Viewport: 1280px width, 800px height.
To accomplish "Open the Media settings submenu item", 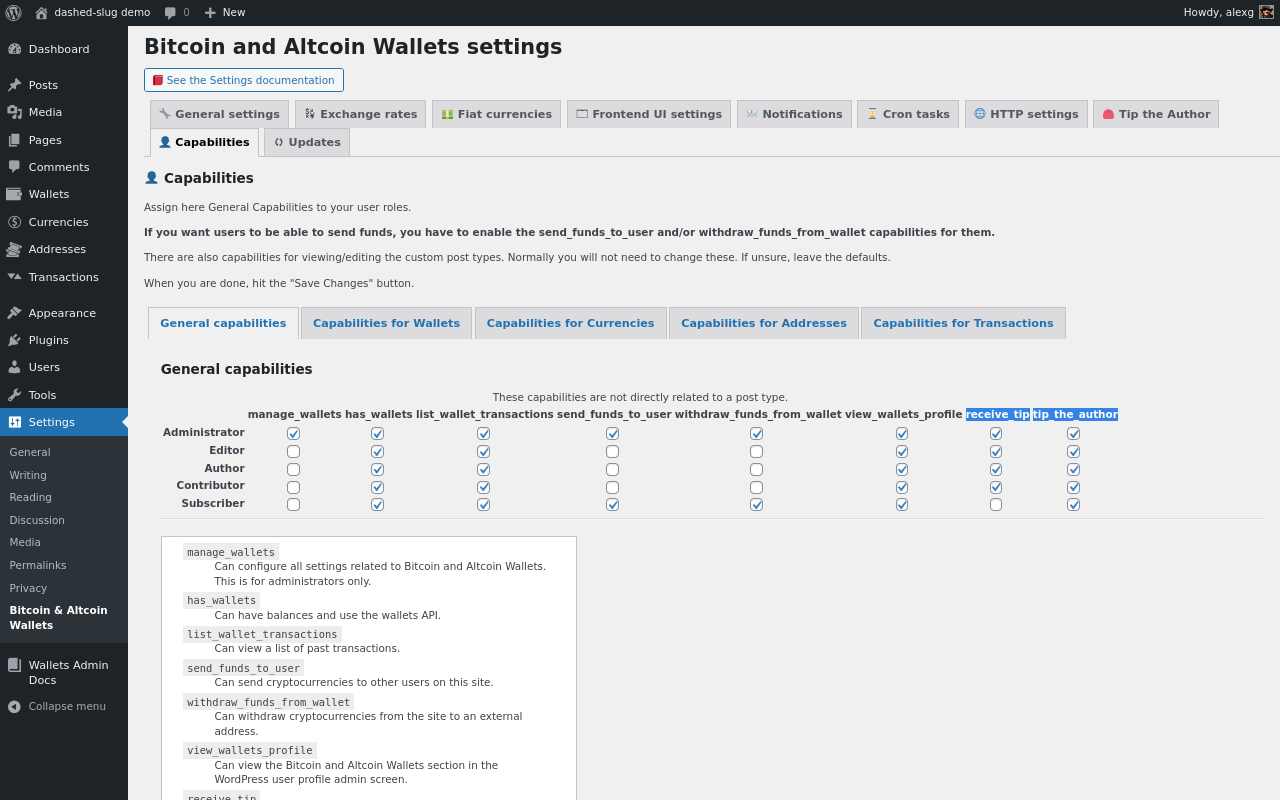I will [x=25, y=542].
